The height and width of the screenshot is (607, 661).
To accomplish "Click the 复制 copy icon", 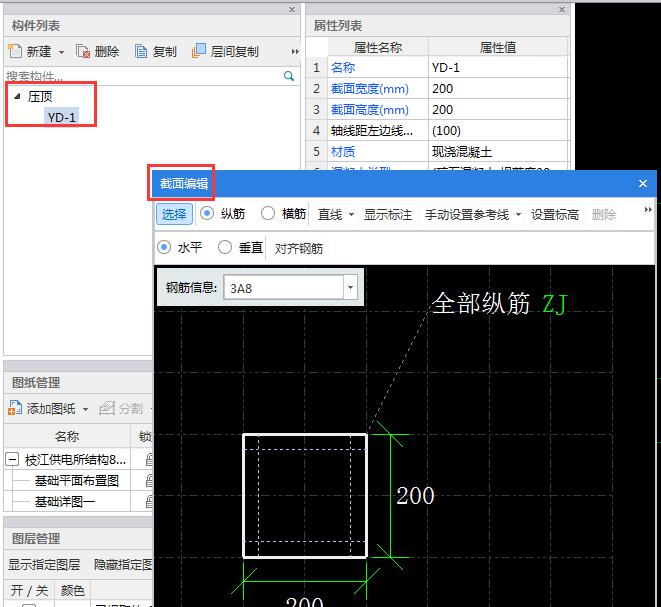I will coord(141,51).
